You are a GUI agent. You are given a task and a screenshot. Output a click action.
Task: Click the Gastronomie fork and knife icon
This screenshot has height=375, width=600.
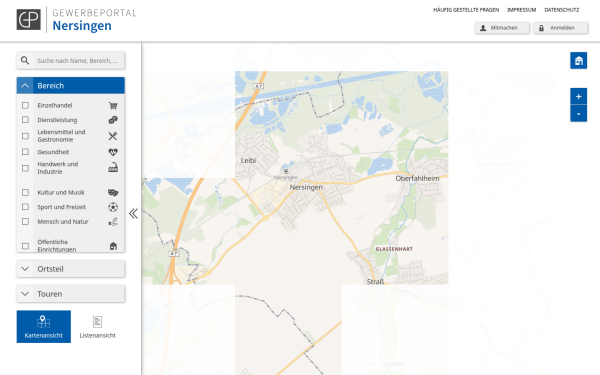[x=113, y=136]
